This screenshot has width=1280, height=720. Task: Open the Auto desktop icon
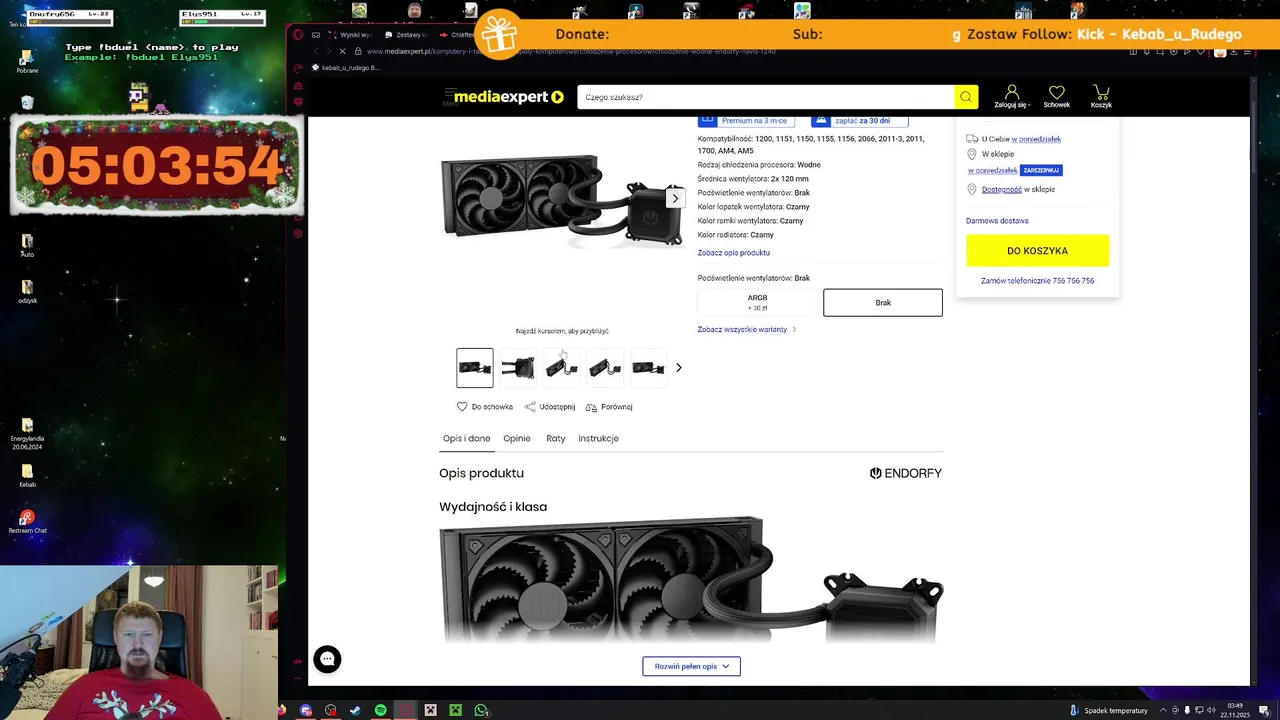[27, 245]
